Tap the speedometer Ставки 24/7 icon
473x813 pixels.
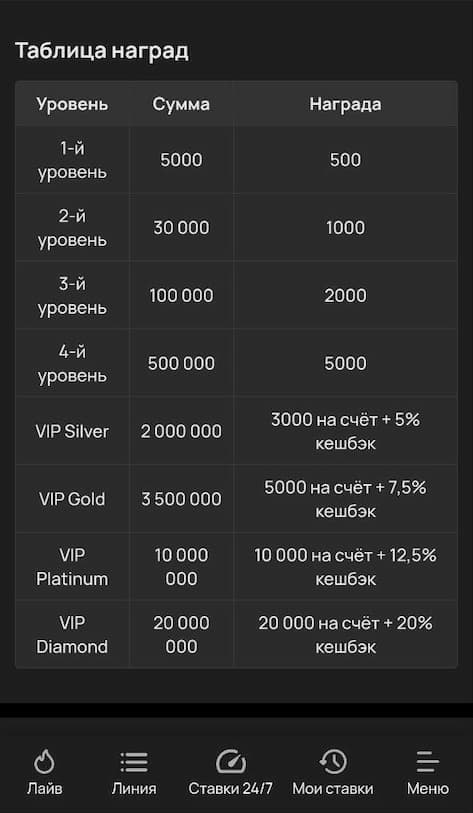tap(230, 762)
